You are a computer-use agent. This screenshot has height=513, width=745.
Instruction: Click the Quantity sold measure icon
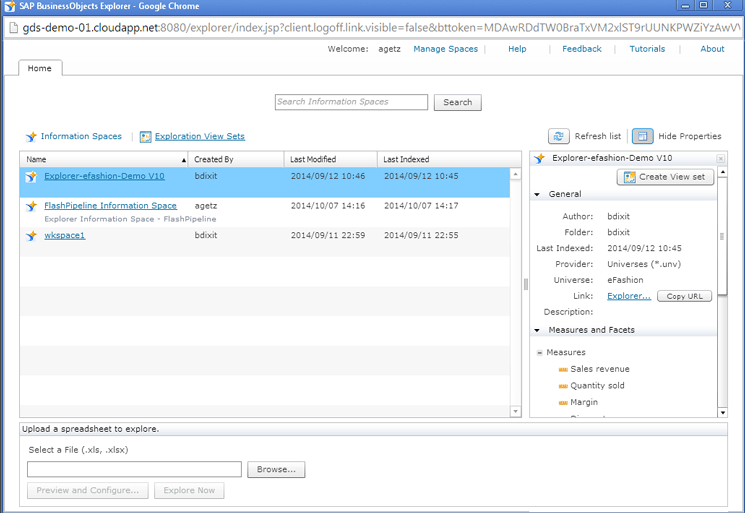563,386
